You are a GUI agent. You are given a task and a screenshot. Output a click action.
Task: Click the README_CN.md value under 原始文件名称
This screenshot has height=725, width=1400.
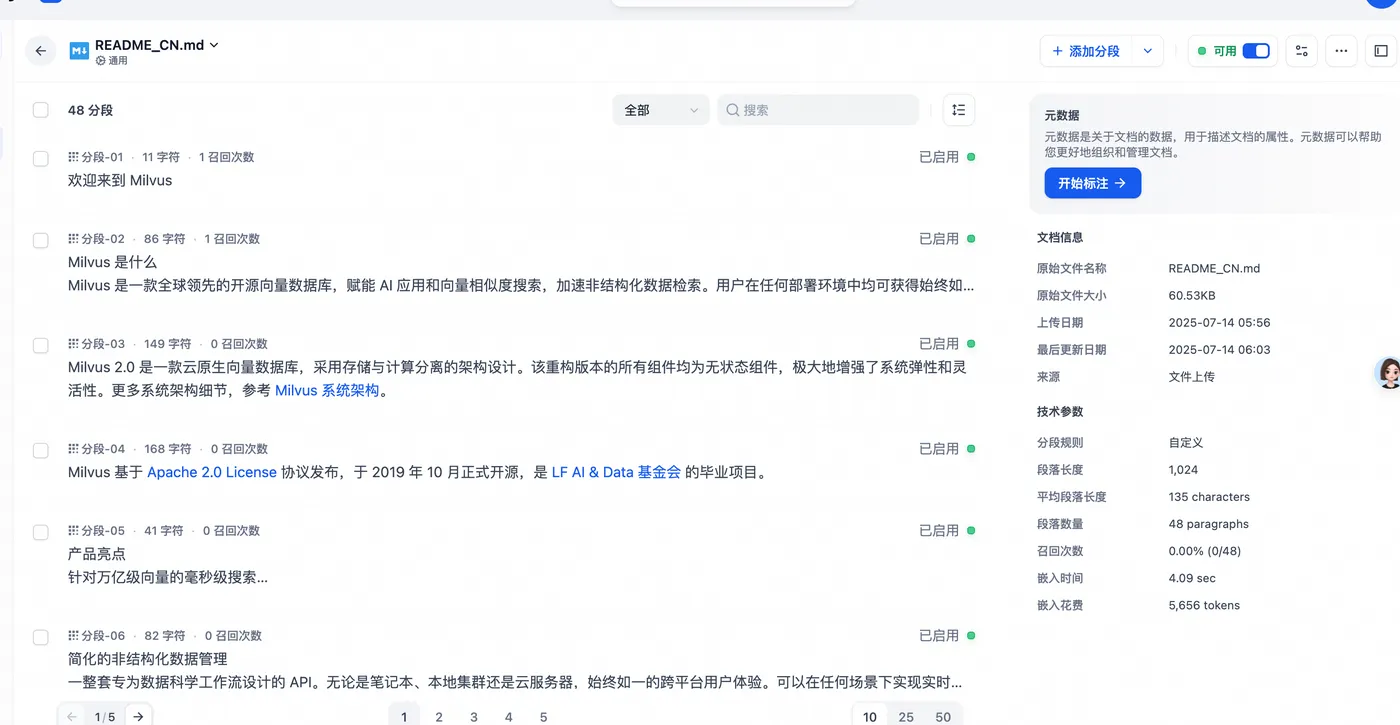[1214, 269]
